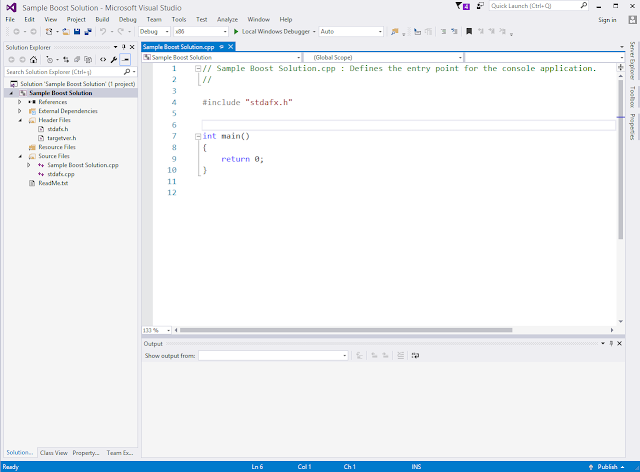Open the Auto dropdown in the toolbar
The height and width of the screenshot is (472, 640).
click(351, 31)
